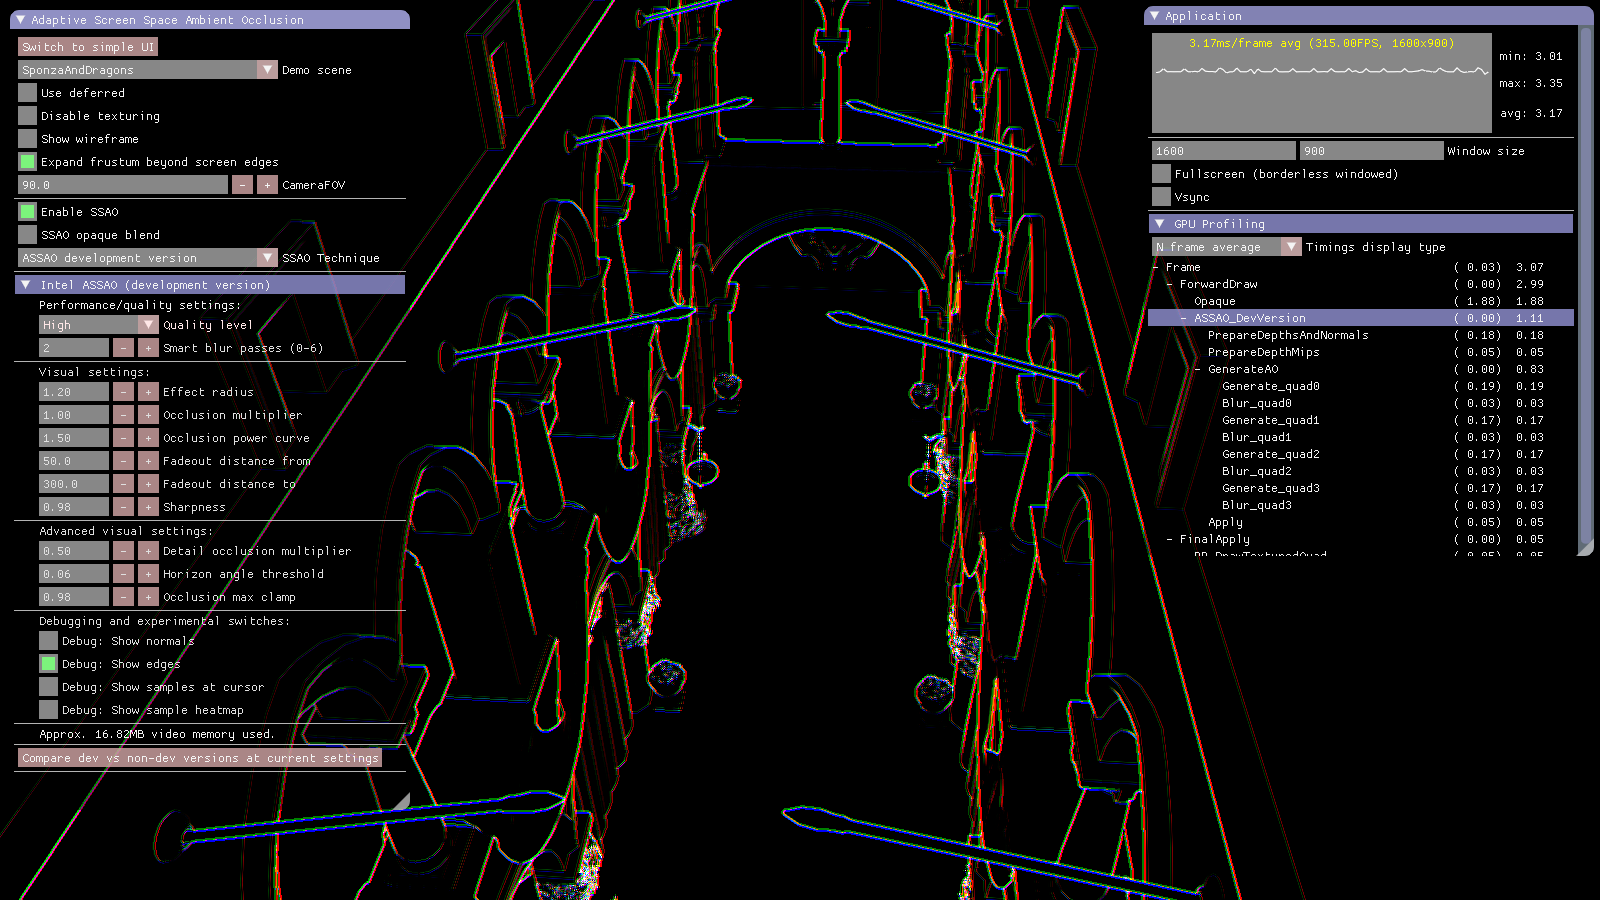Increase Sharpness with the plus button
1600x900 pixels.
(147, 506)
